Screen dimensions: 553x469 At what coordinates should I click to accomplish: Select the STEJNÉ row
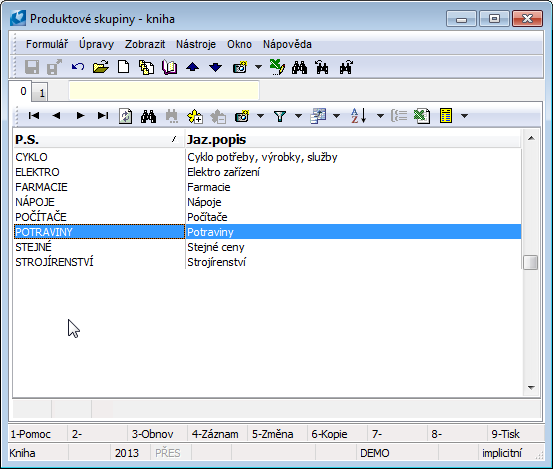[267, 247]
